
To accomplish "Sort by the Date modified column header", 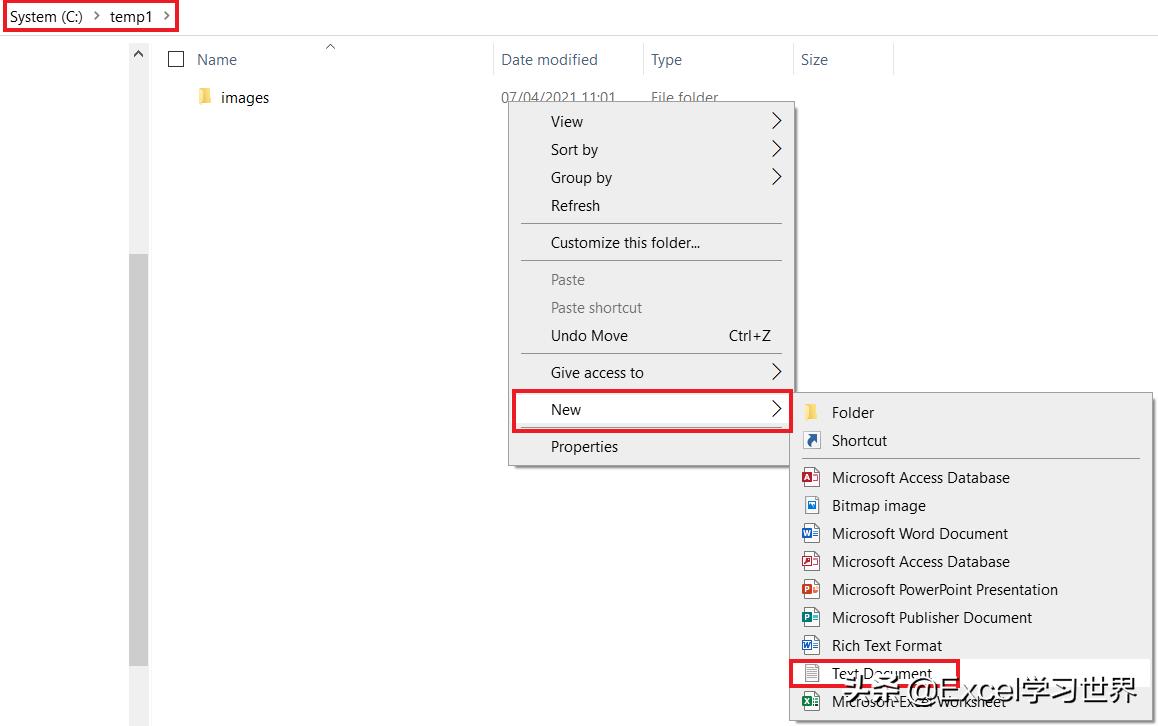I will point(549,59).
